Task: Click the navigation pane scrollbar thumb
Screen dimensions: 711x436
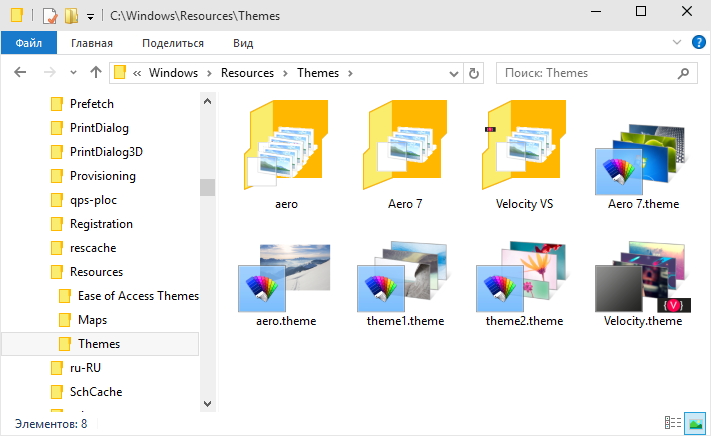Action: point(207,187)
